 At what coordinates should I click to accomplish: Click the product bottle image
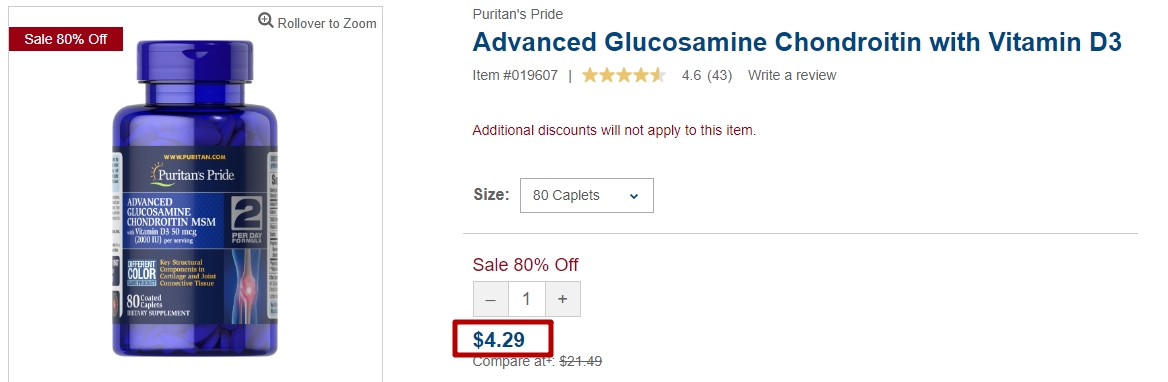coord(195,197)
